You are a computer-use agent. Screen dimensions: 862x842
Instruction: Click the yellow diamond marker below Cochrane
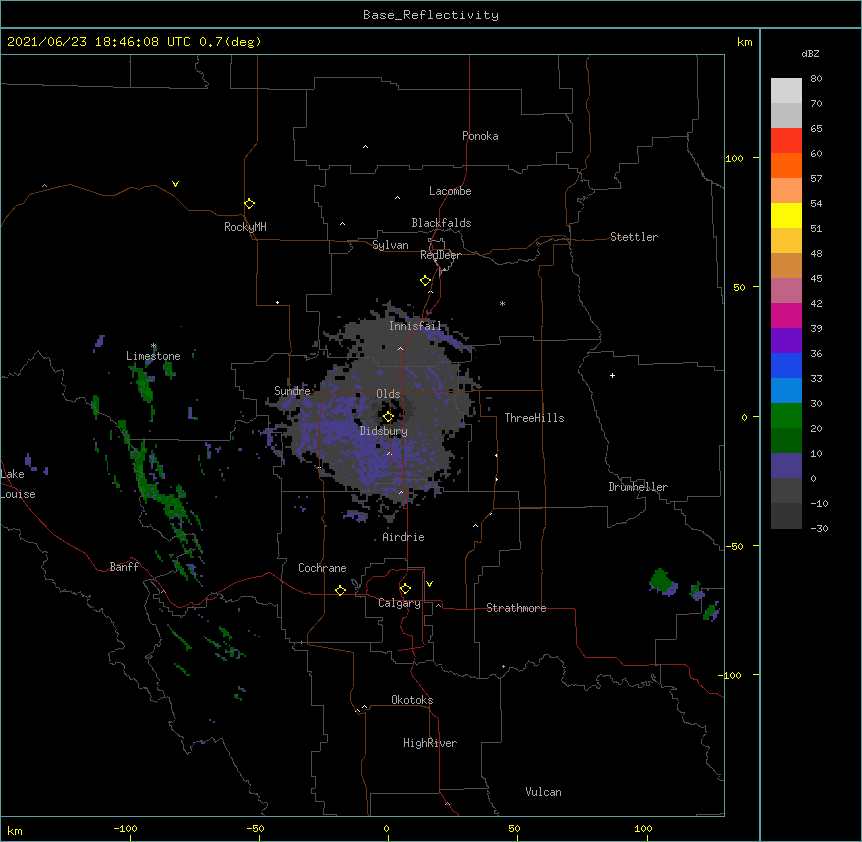[340, 590]
